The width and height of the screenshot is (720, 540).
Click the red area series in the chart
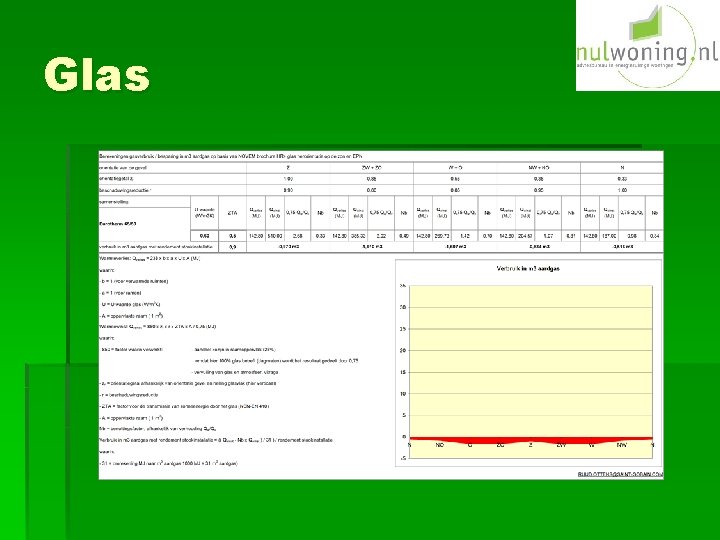530,440
